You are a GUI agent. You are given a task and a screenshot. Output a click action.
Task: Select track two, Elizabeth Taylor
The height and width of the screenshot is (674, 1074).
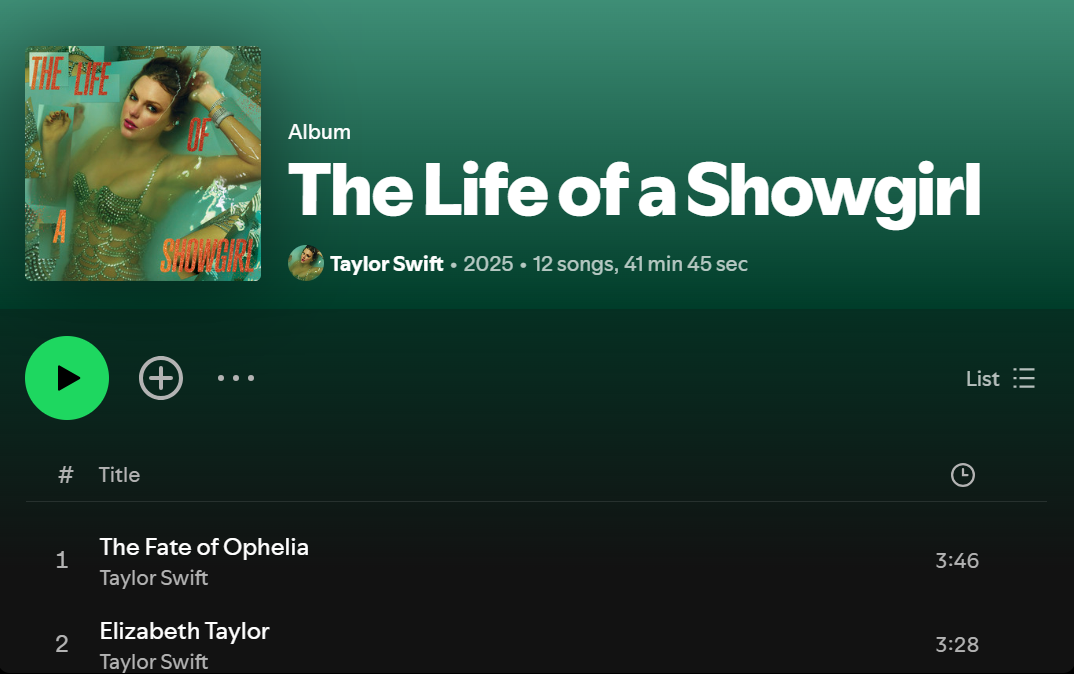click(x=185, y=632)
